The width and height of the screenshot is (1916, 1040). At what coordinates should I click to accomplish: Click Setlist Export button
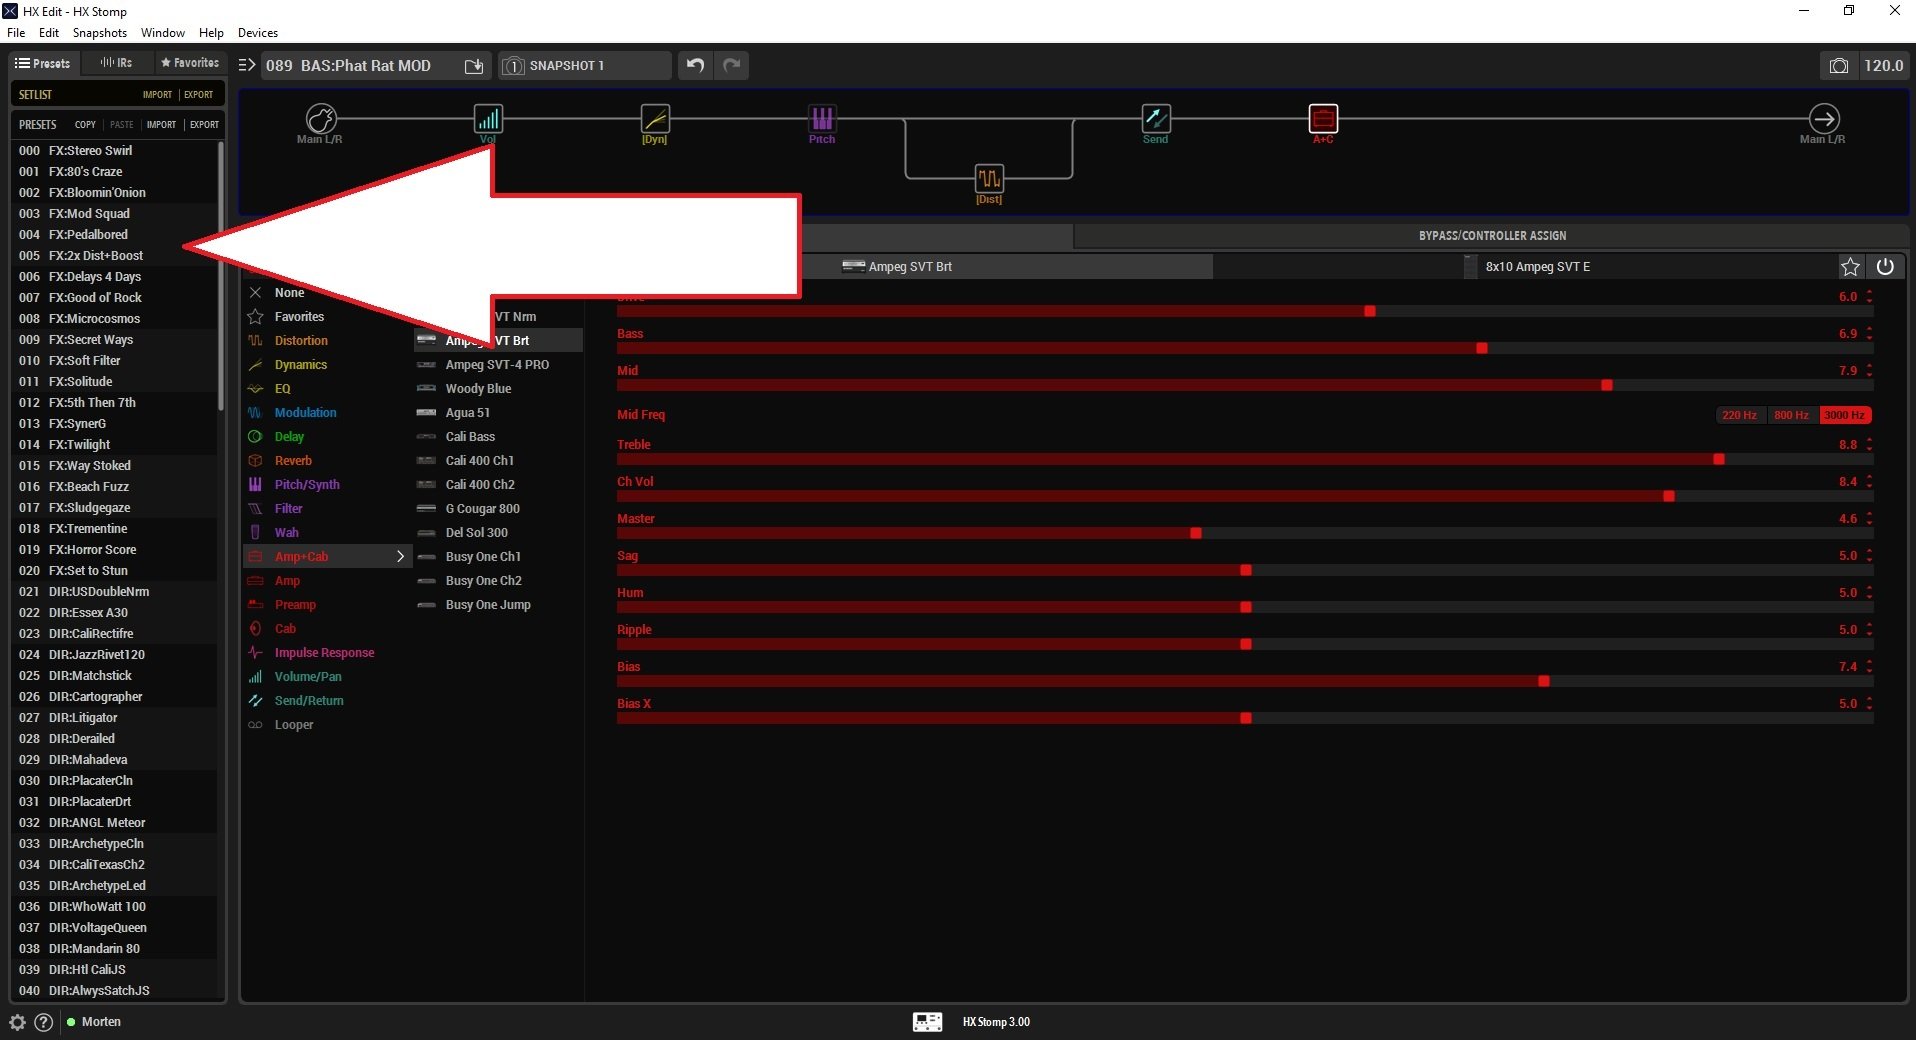(199, 95)
